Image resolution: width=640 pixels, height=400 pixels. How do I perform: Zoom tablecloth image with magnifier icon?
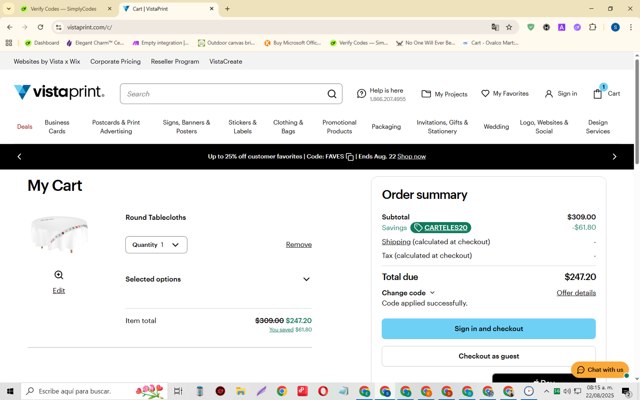click(x=59, y=275)
